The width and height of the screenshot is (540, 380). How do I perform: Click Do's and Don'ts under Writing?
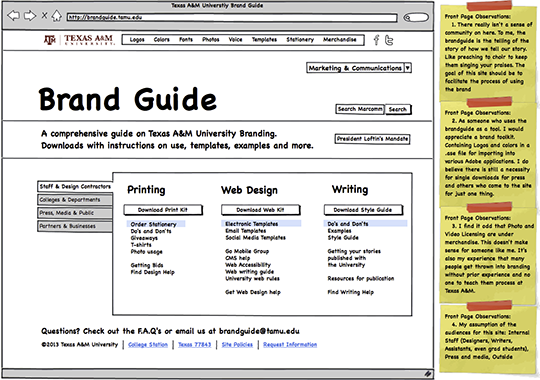coord(347,224)
